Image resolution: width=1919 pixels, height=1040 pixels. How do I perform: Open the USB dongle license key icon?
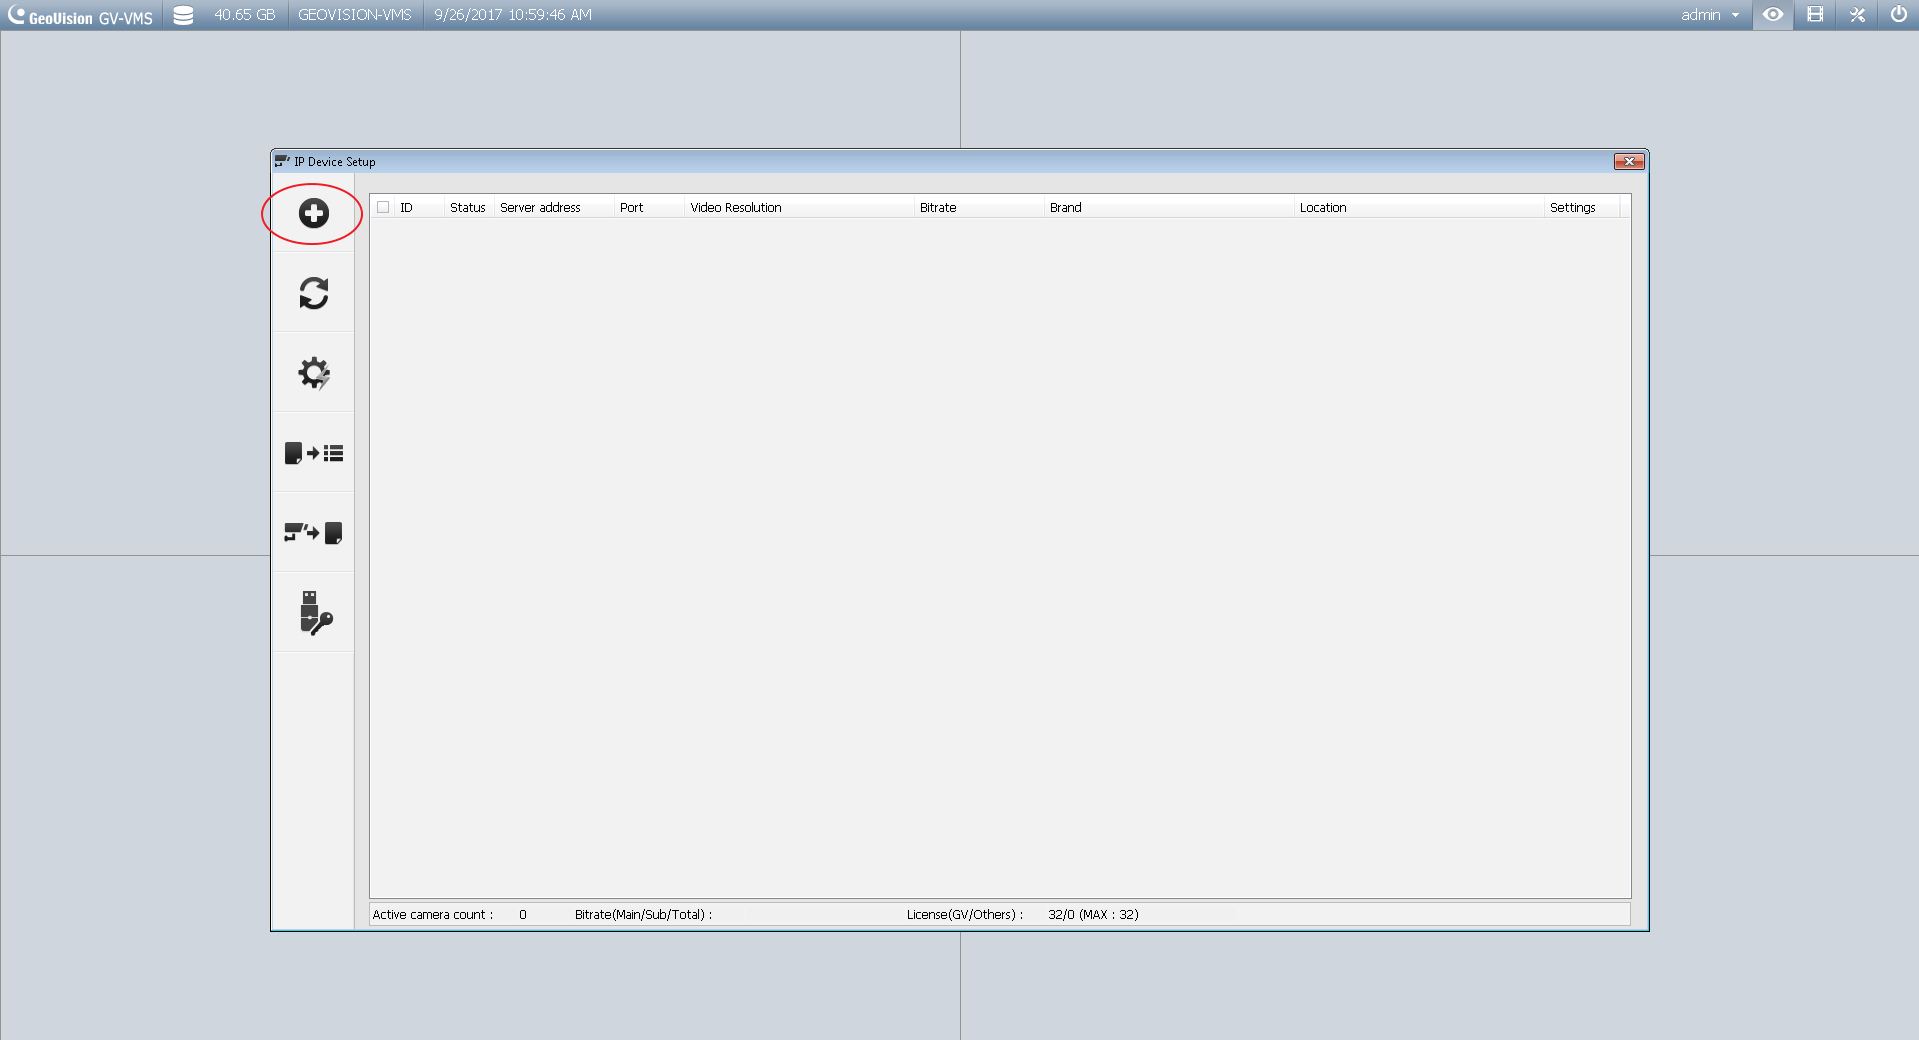coord(313,613)
